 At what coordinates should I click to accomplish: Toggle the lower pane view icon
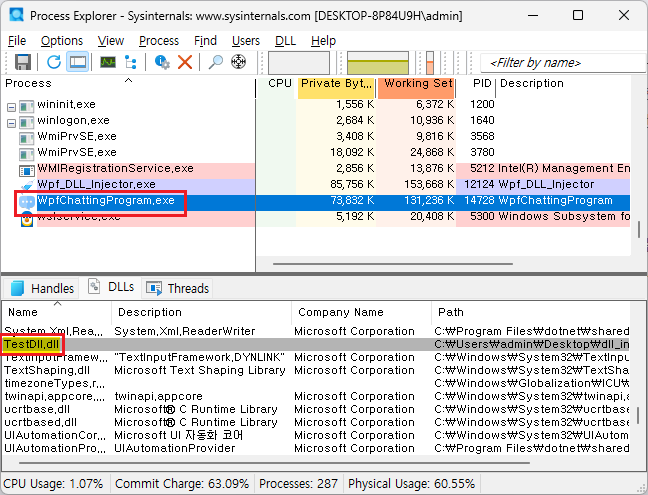[x=78, y=62]
